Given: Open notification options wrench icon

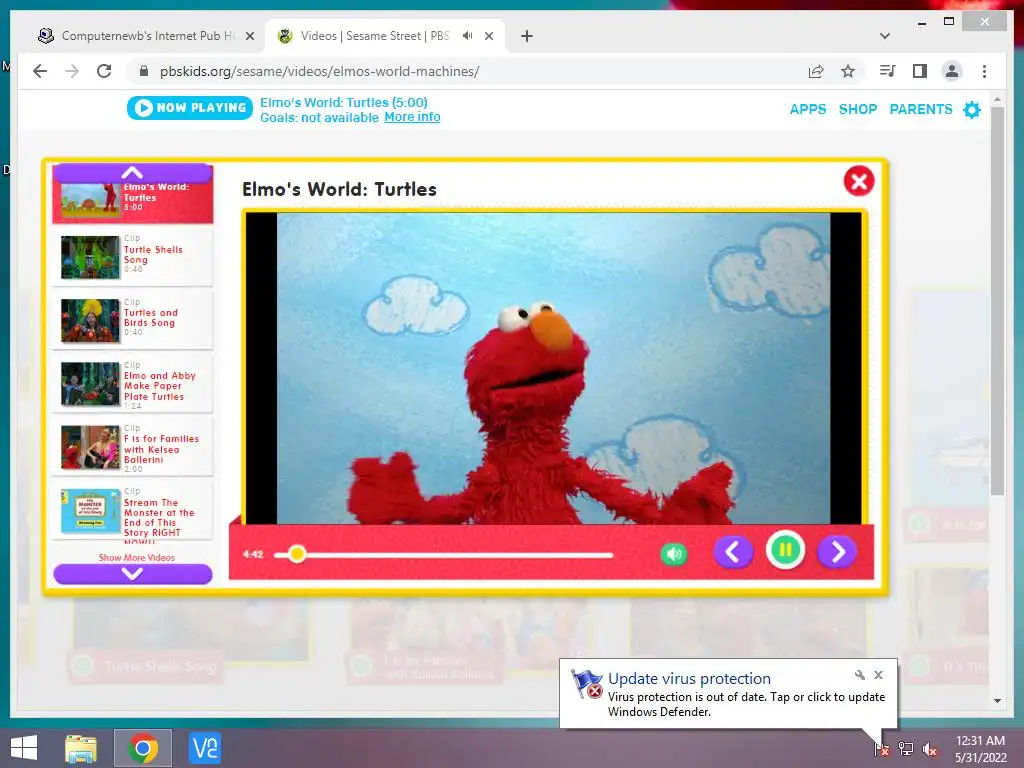Looking at the screenshot, I should pos(859,675).
